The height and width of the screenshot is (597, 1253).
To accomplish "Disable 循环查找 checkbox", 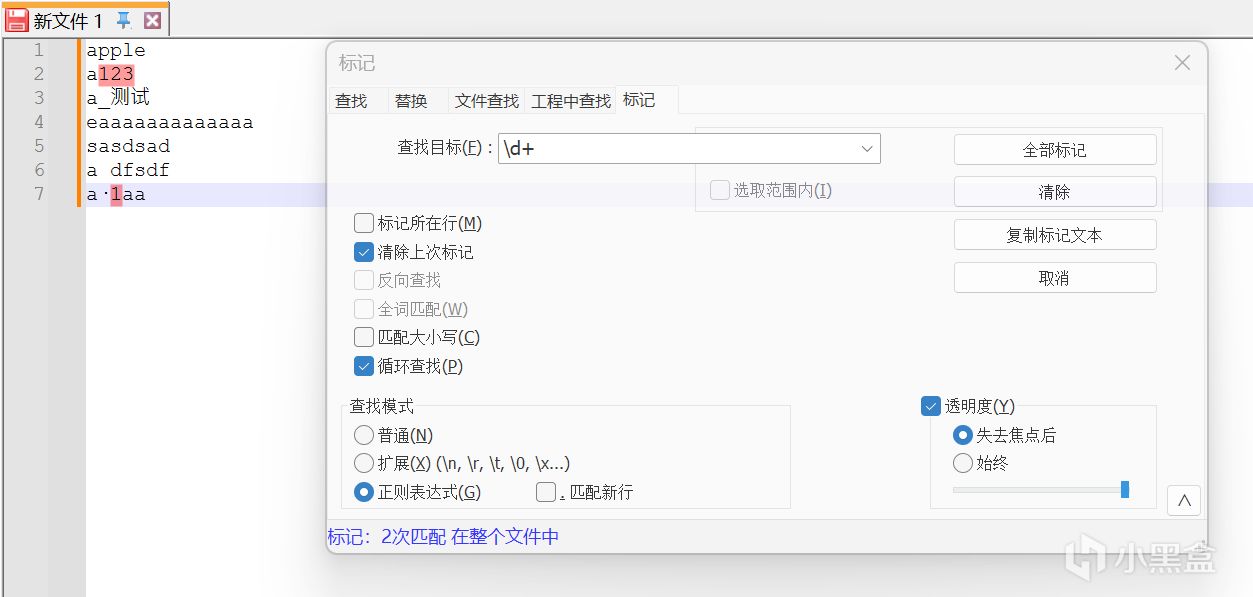I will coord(364,366).
